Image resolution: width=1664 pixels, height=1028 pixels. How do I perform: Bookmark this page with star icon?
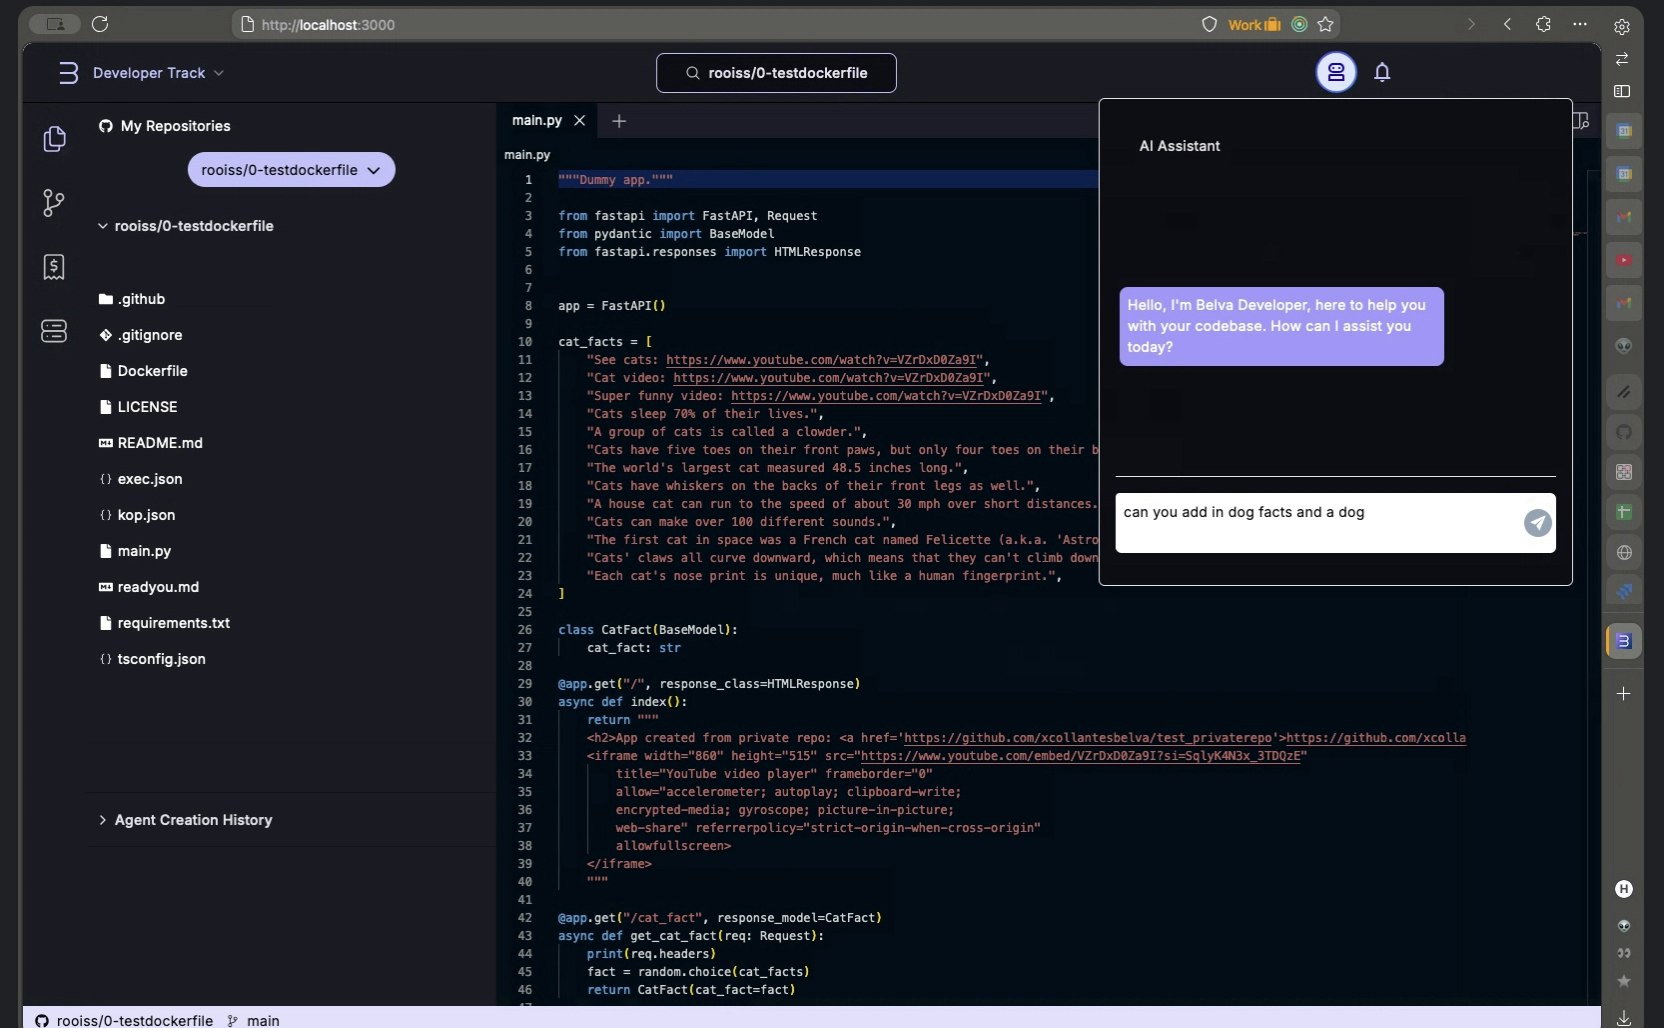coord(1326,24)
